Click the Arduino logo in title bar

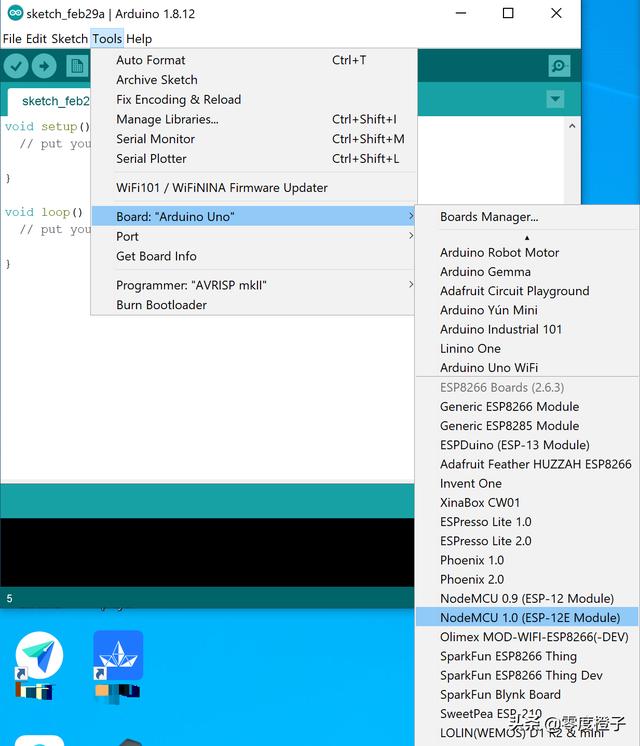pyautogui.click(x=15, y=13)
